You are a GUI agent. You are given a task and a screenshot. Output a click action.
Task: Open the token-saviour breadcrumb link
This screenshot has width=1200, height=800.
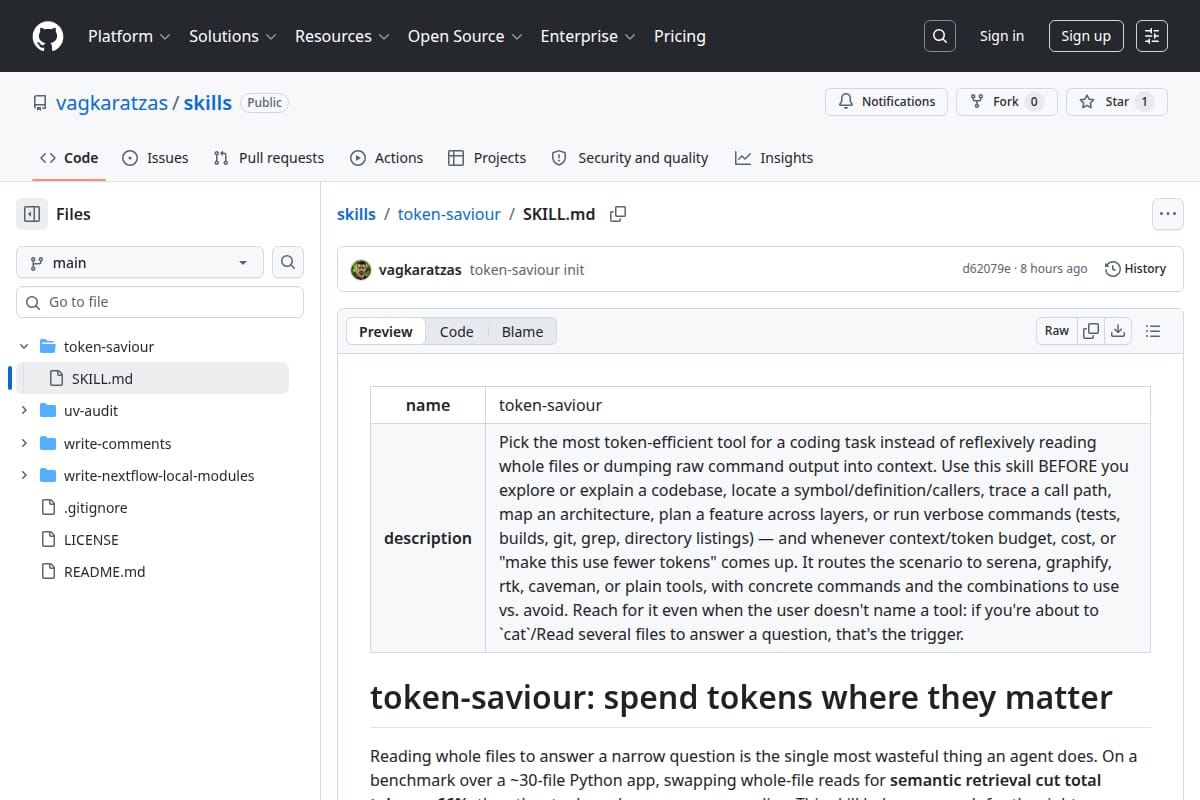pos(449,214)
